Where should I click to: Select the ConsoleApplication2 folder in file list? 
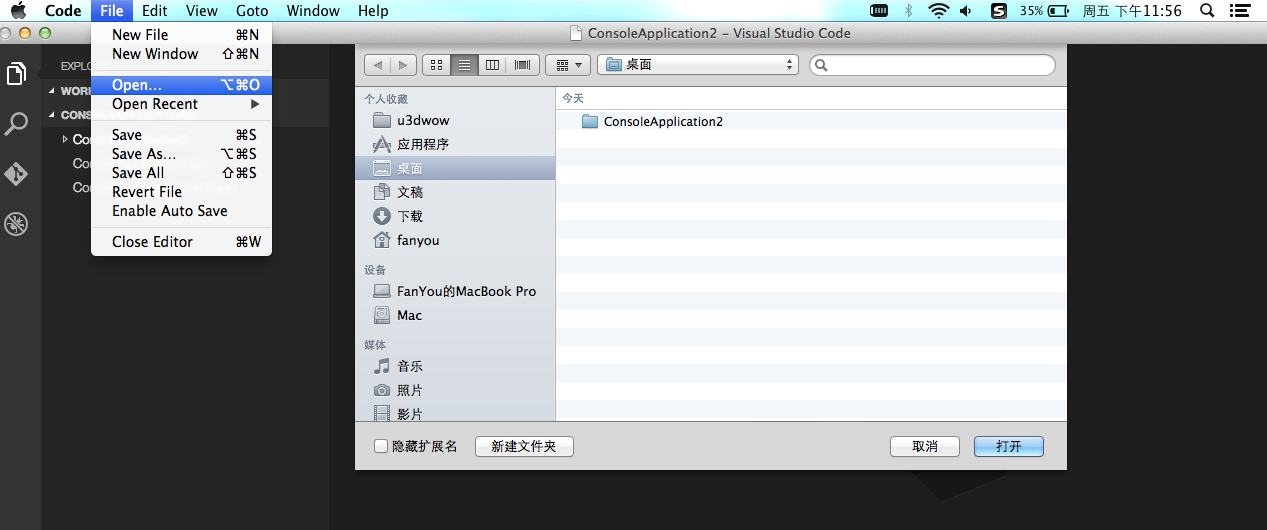(x=811, y=121)
